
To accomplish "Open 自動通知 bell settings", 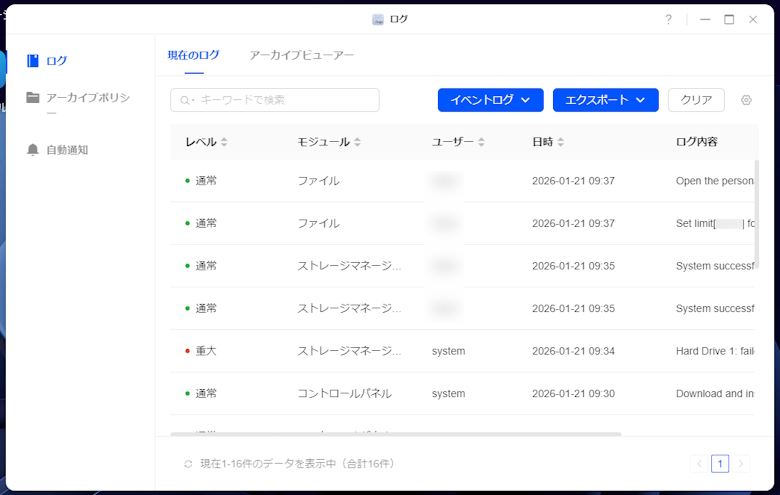I will (66, 150).
